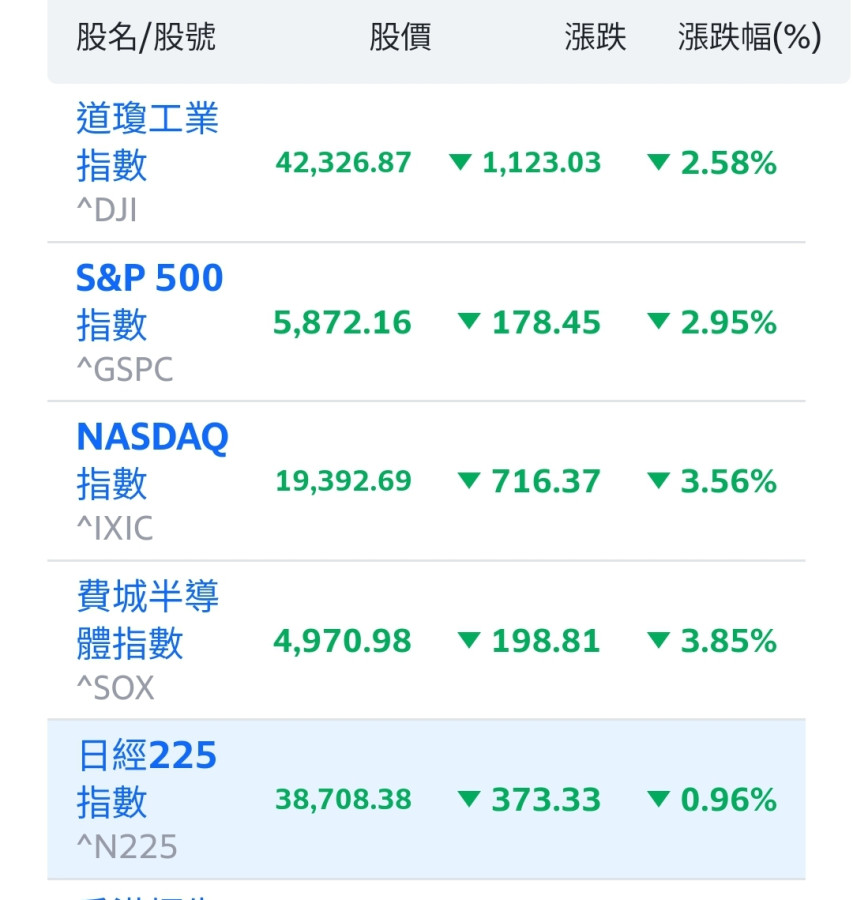Screen dimensions: 853x900
Task: Sort by the 股價 column header
Action: click(x=400, y=38)
